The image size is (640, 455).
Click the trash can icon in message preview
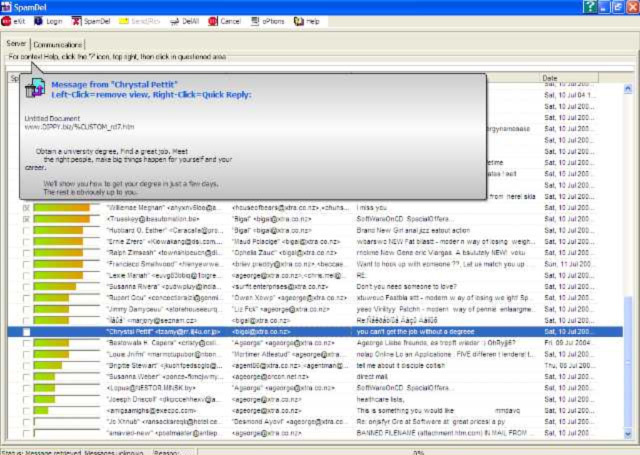coord(35,89)
